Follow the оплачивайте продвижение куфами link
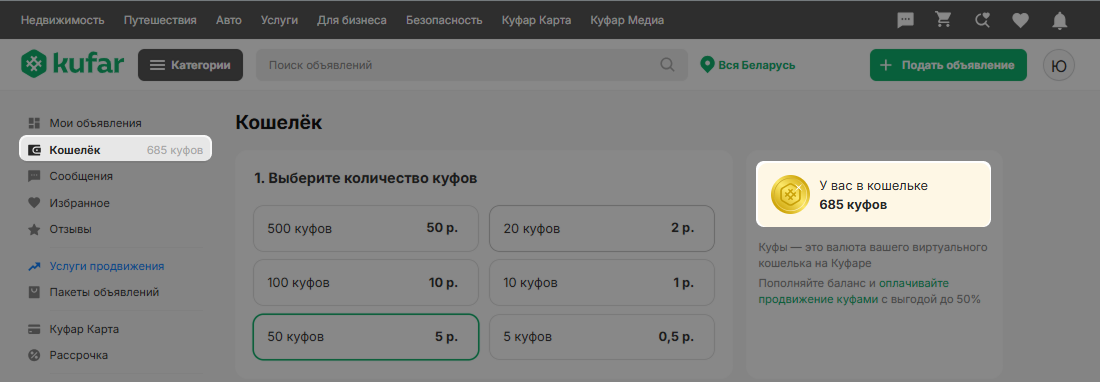This screenshot has width=1100, height=382. (853, 292)
